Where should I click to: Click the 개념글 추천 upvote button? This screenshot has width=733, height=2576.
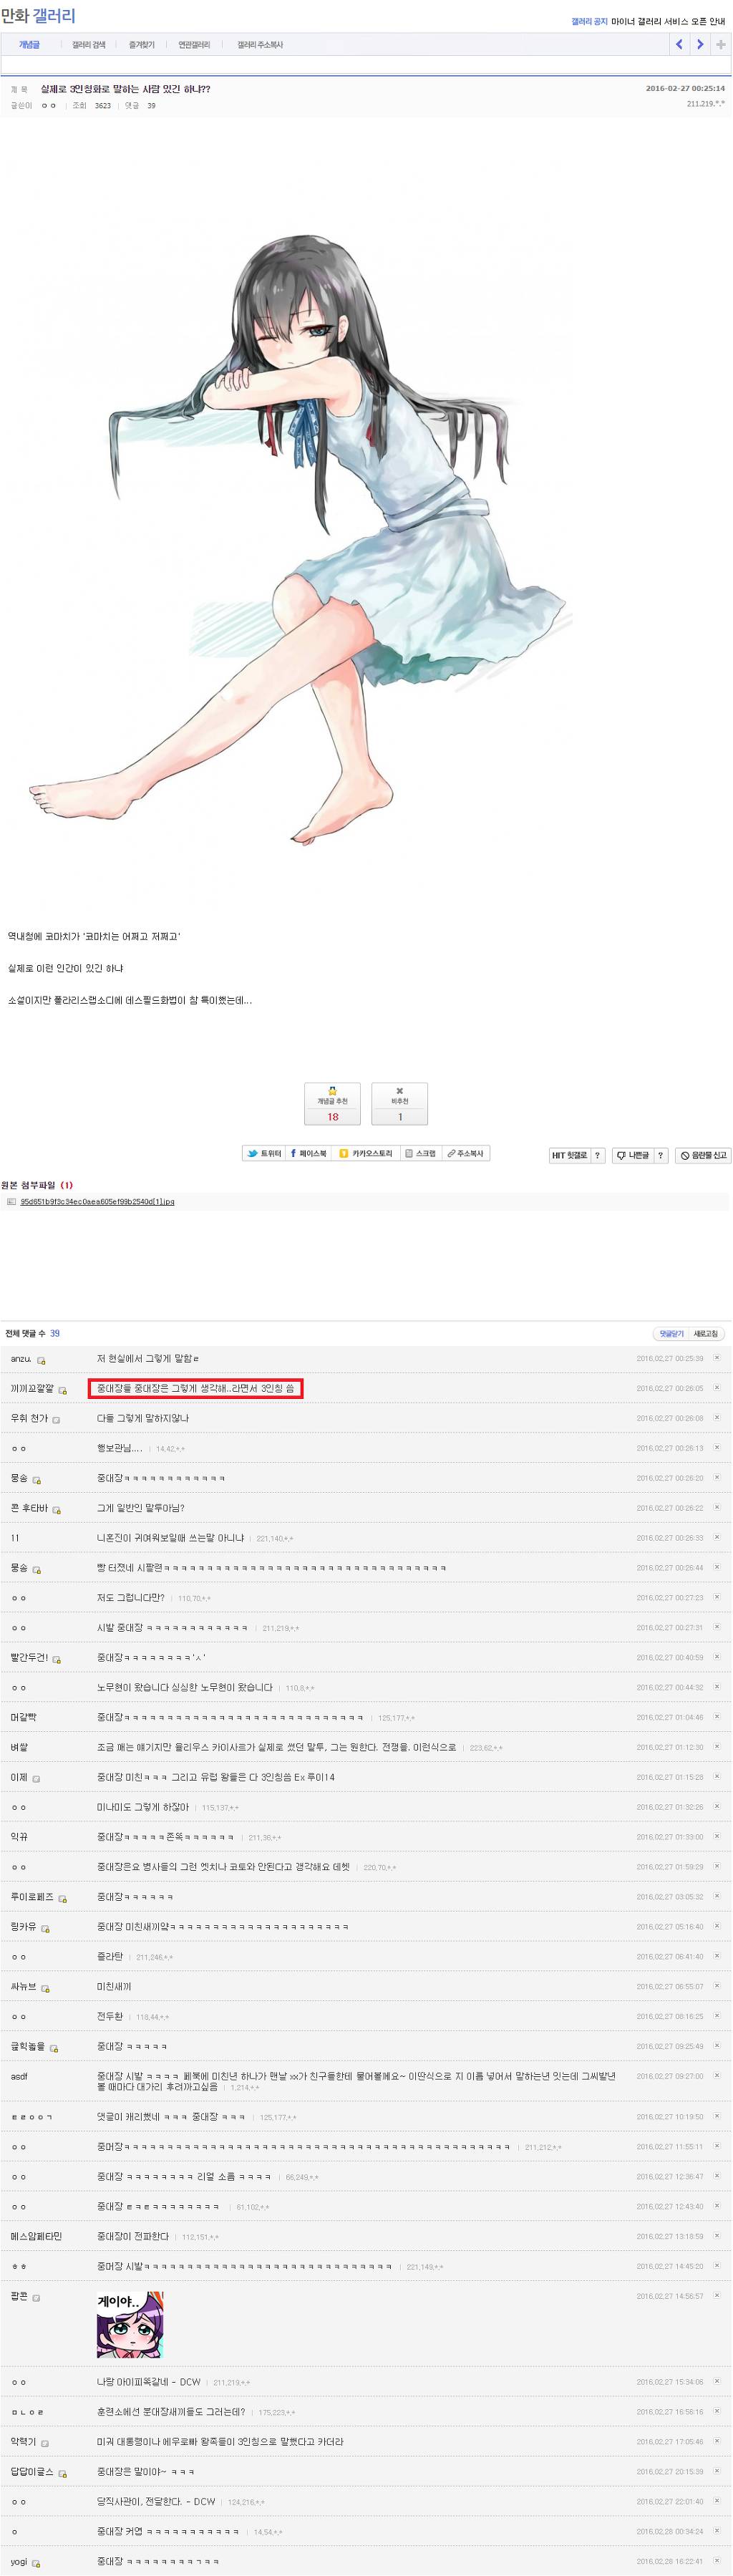332,1103
